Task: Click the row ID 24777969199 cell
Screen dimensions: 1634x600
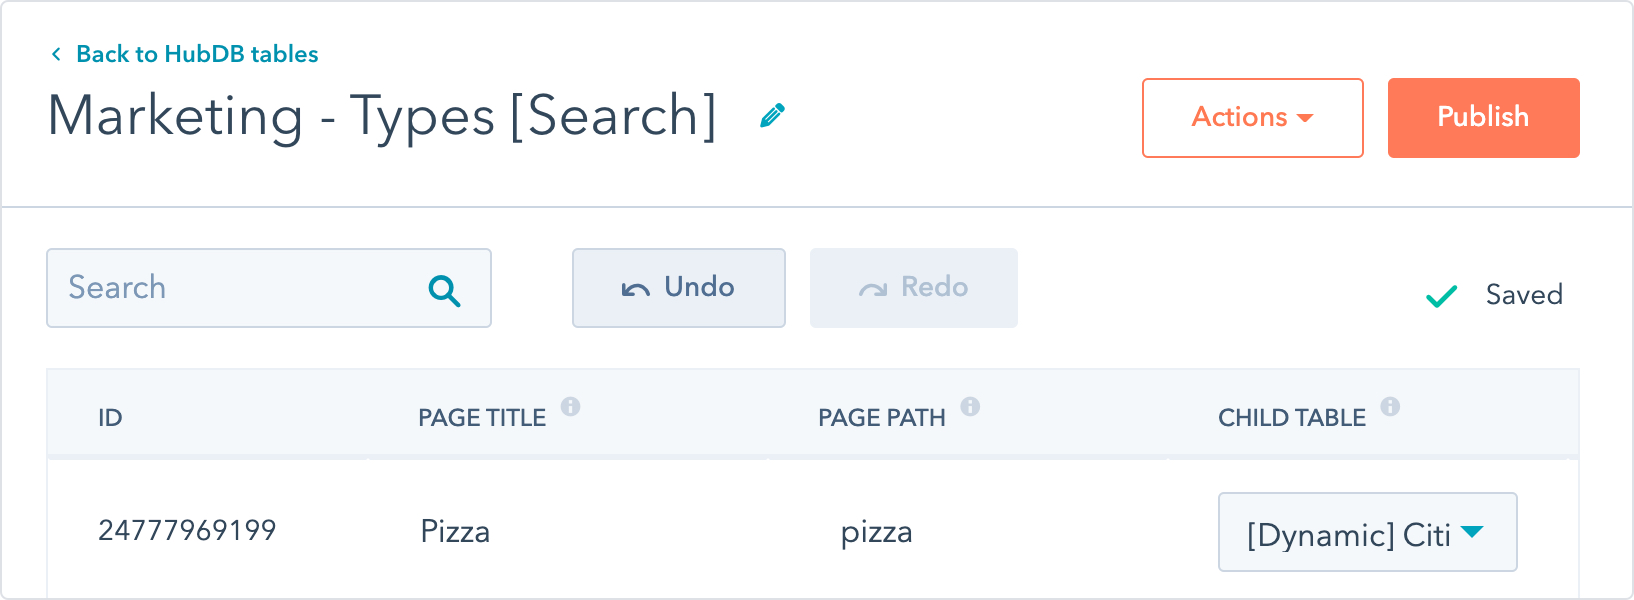Action: point(187,530)
